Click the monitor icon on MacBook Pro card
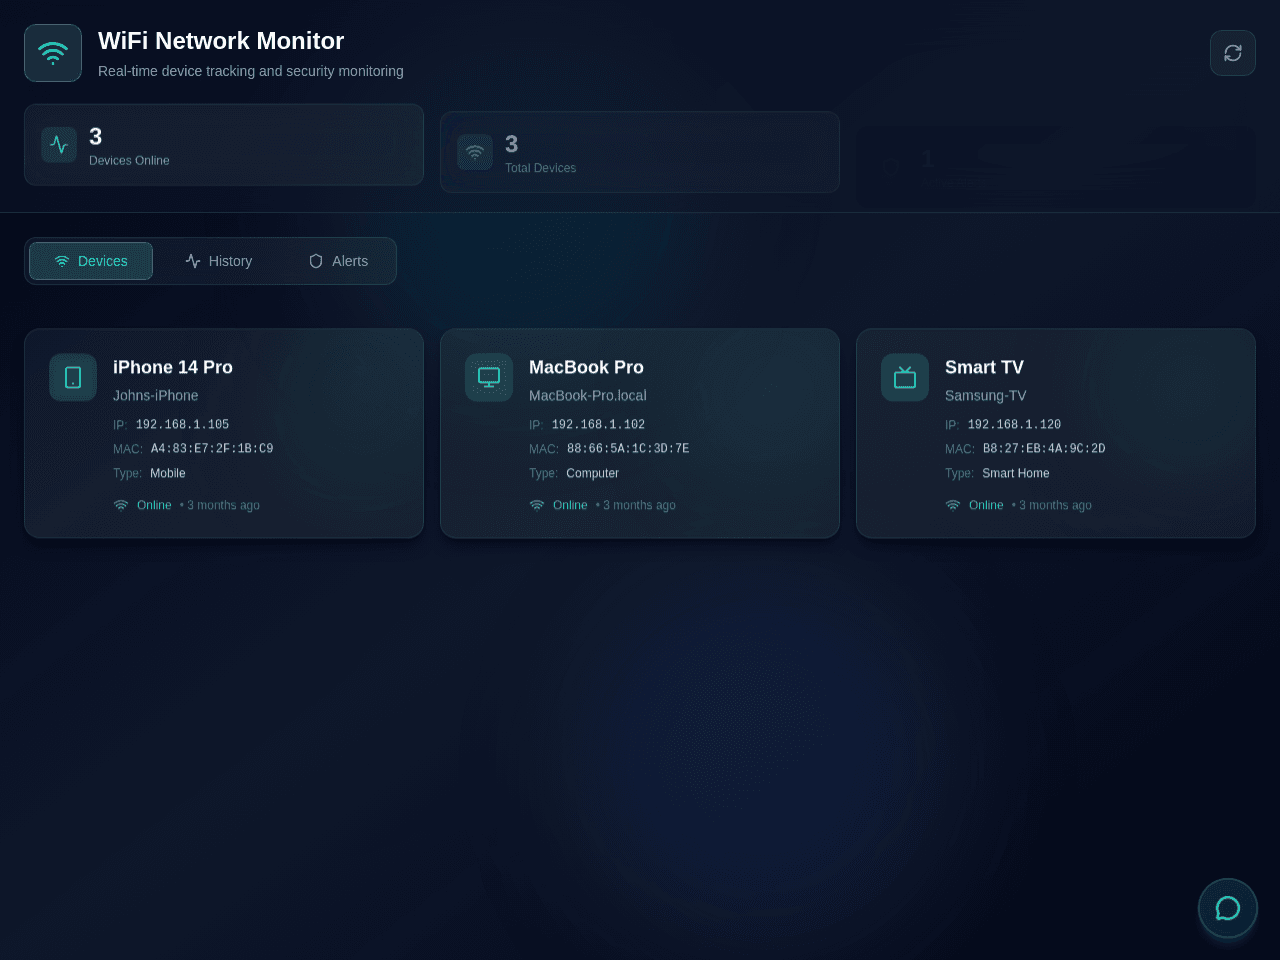This screenshot has width=1280, height=960. tap(489, 377)
